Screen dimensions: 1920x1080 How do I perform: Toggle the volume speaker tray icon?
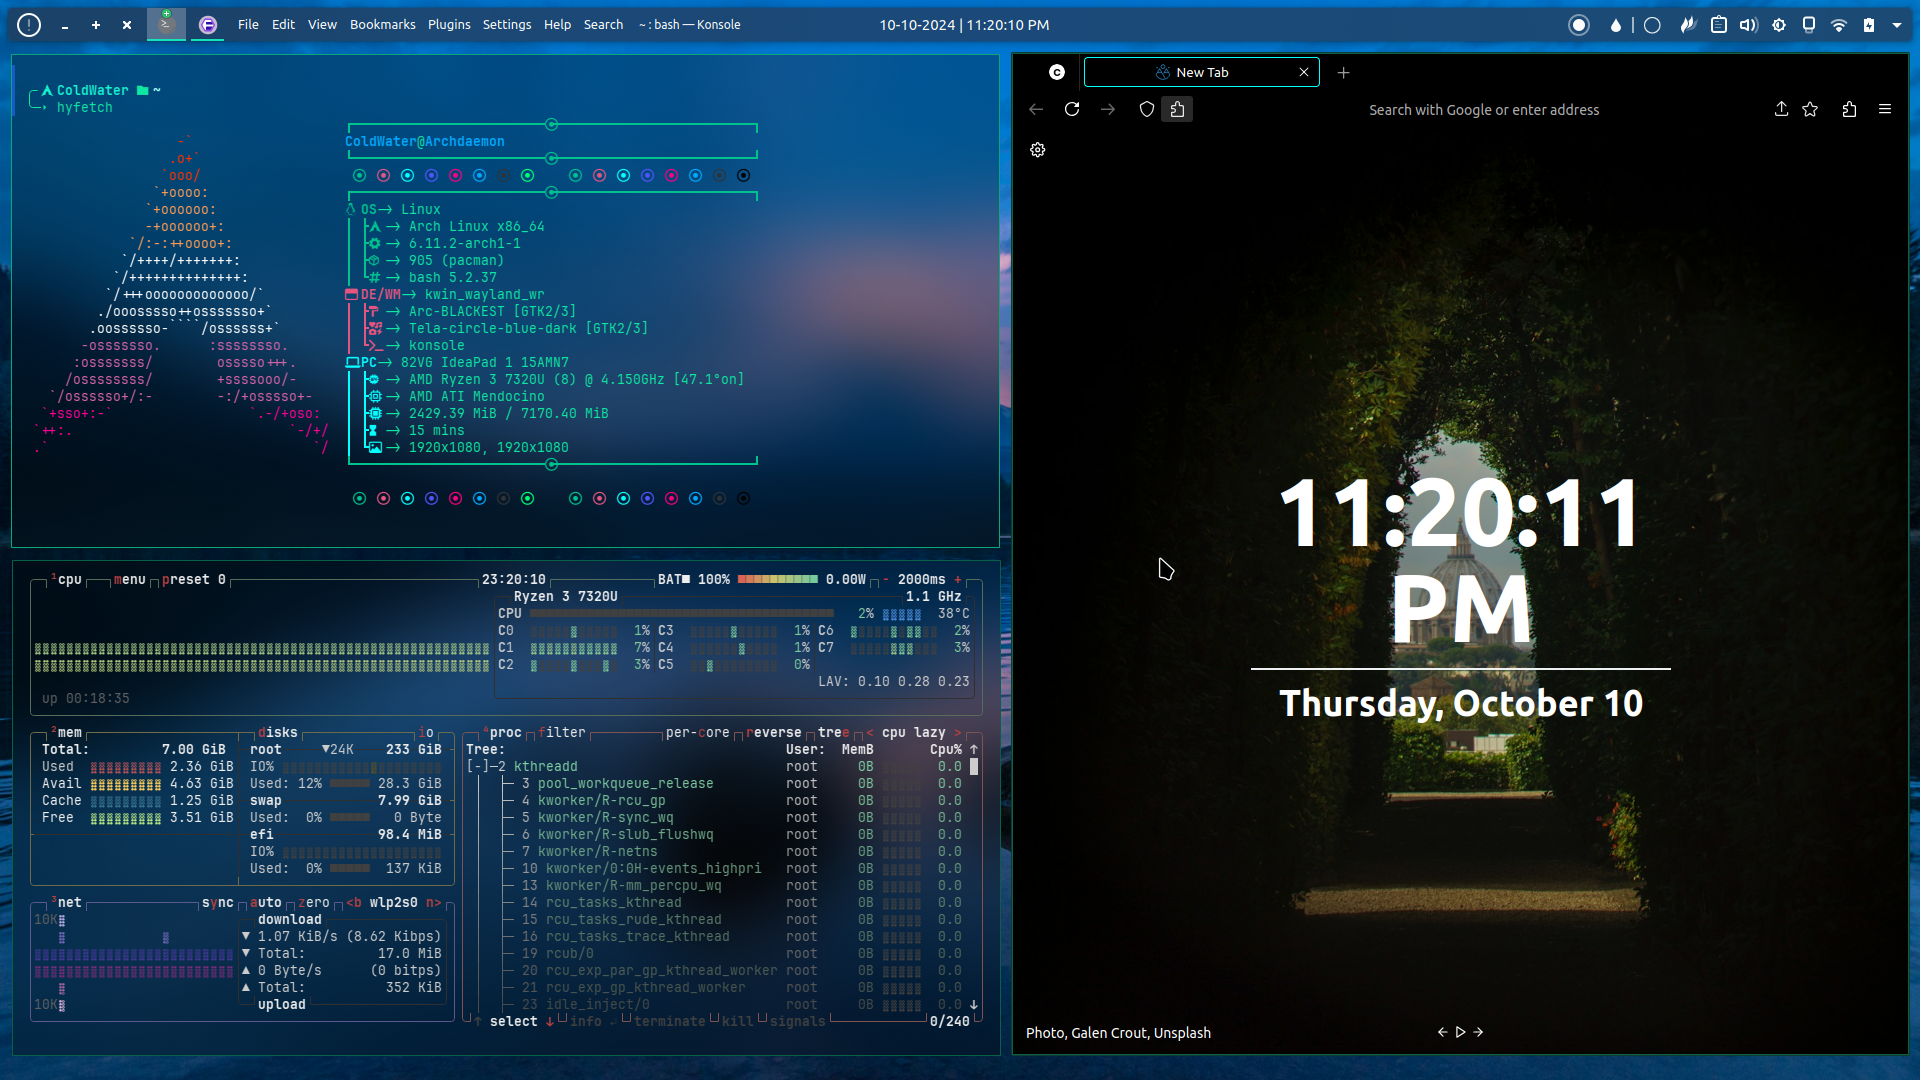point(1748,25)
